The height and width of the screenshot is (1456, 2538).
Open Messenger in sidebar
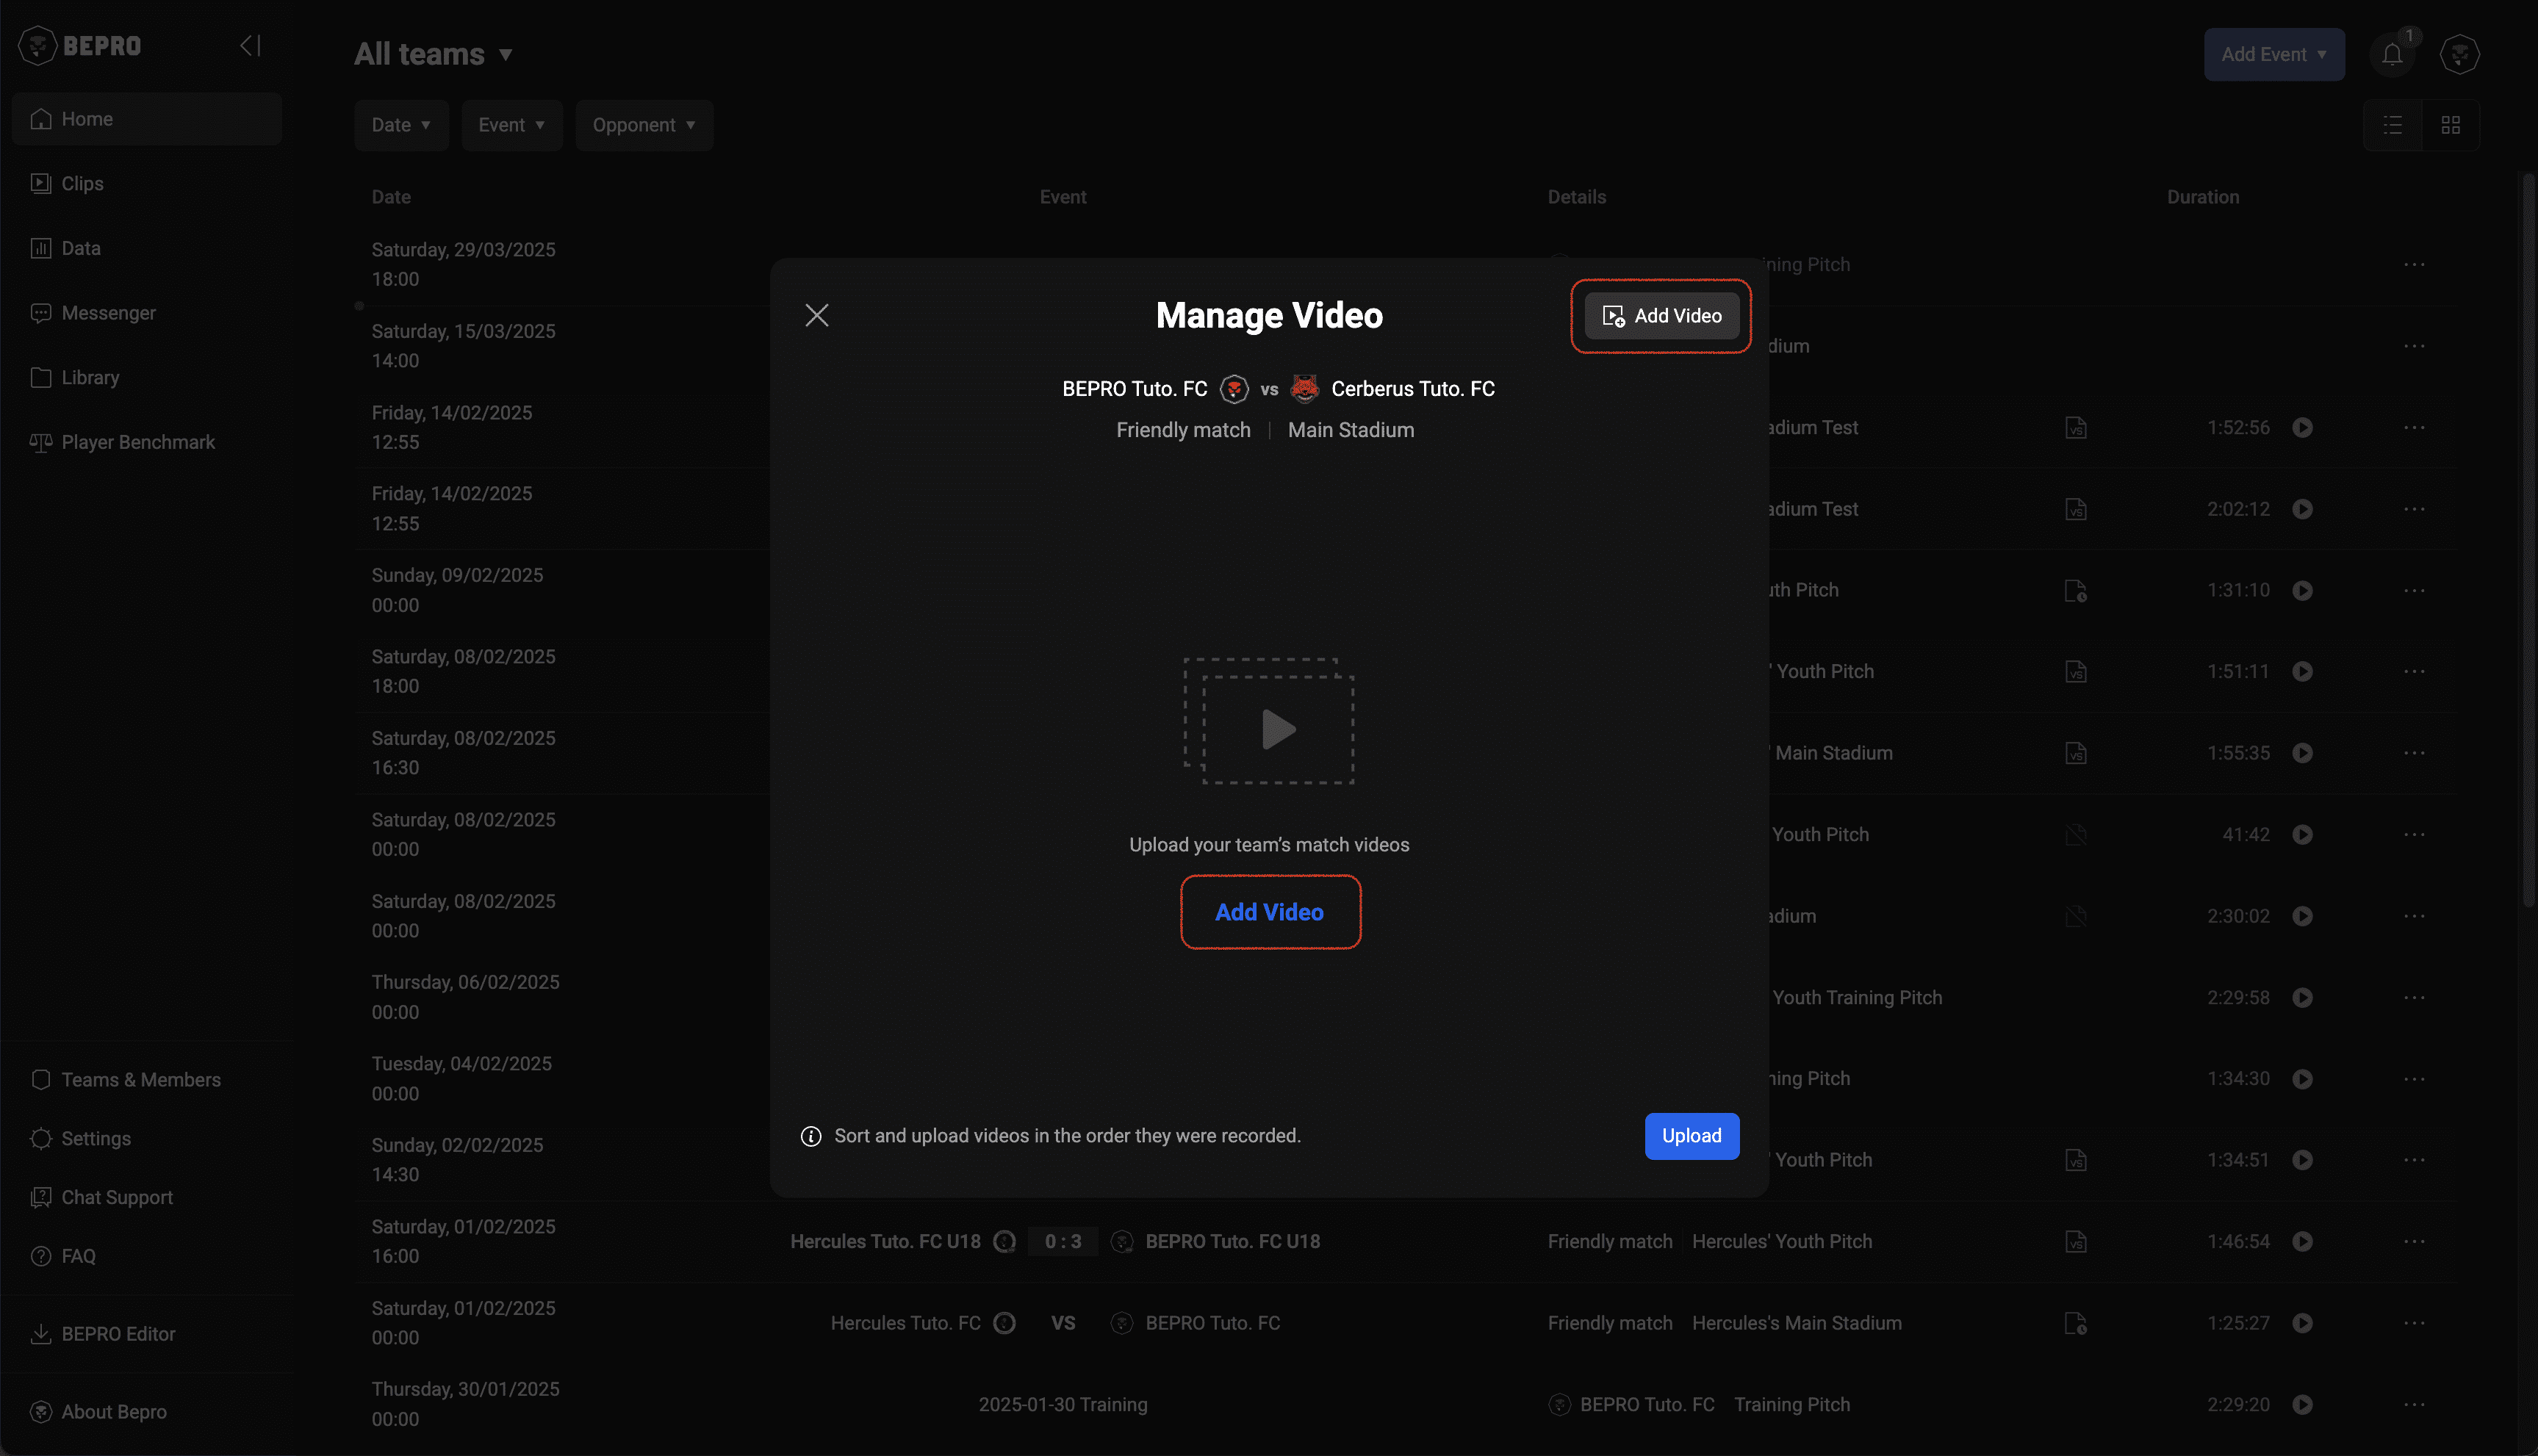[147, 313]
